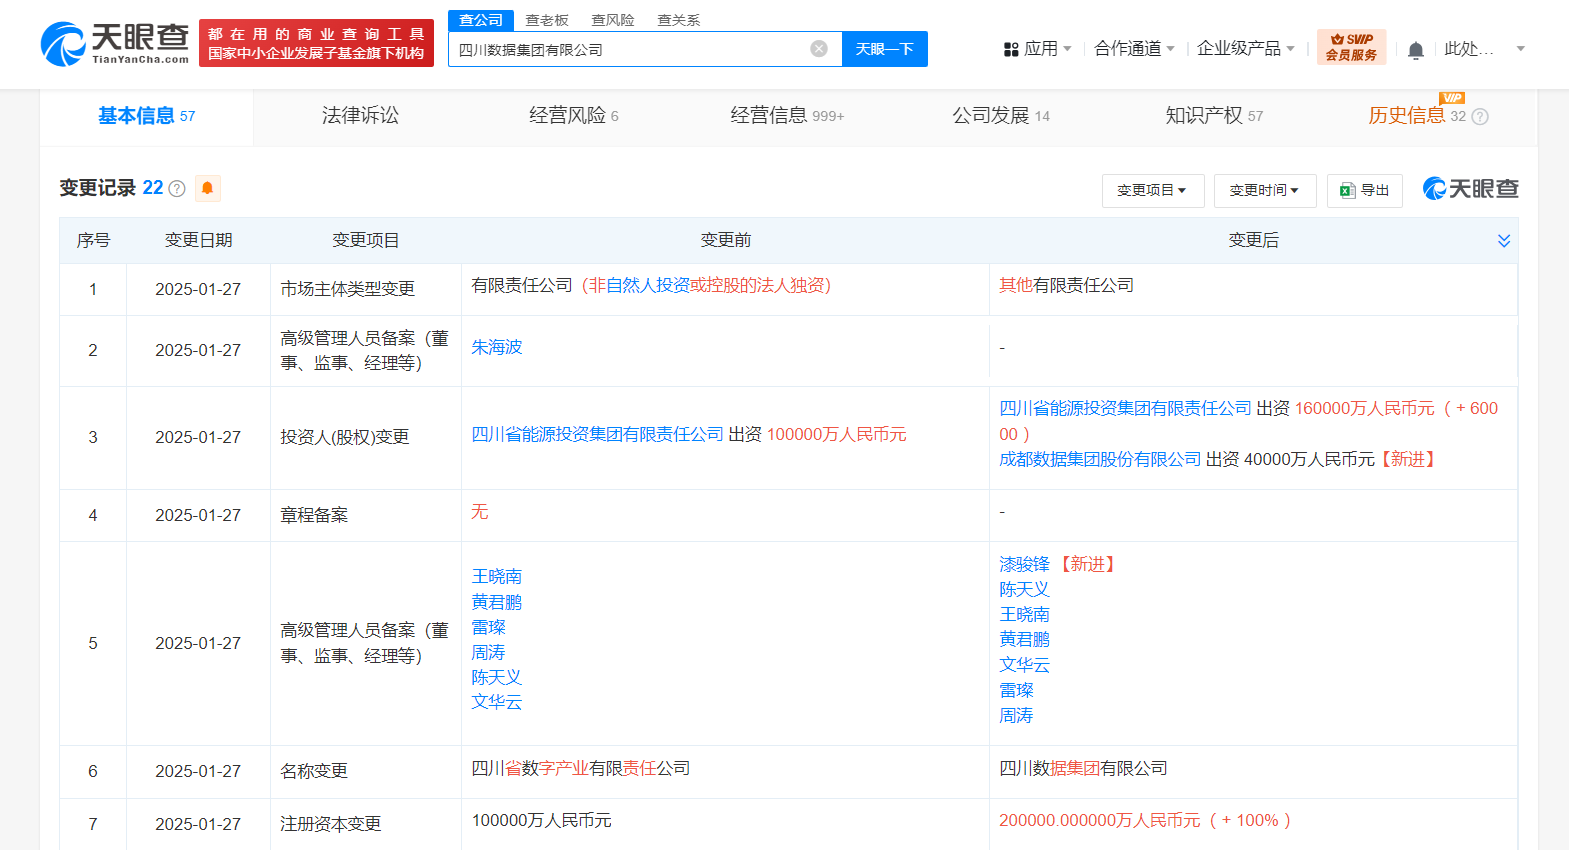Expand table rows with double chevron
Image resolution: width=1569 pixels, height=850 pixels.
(x=1503, y=241)
